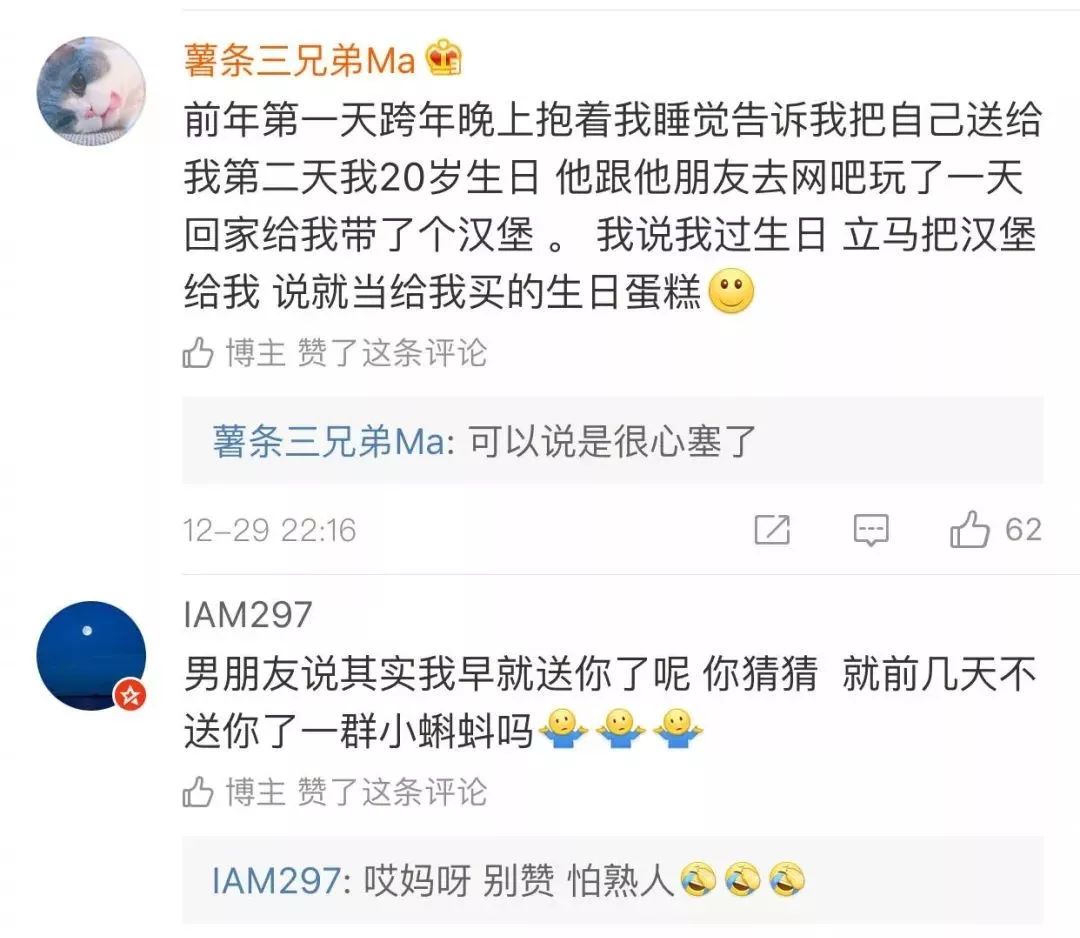Select the first comment text about 汉堡

[x=612, y=206]
